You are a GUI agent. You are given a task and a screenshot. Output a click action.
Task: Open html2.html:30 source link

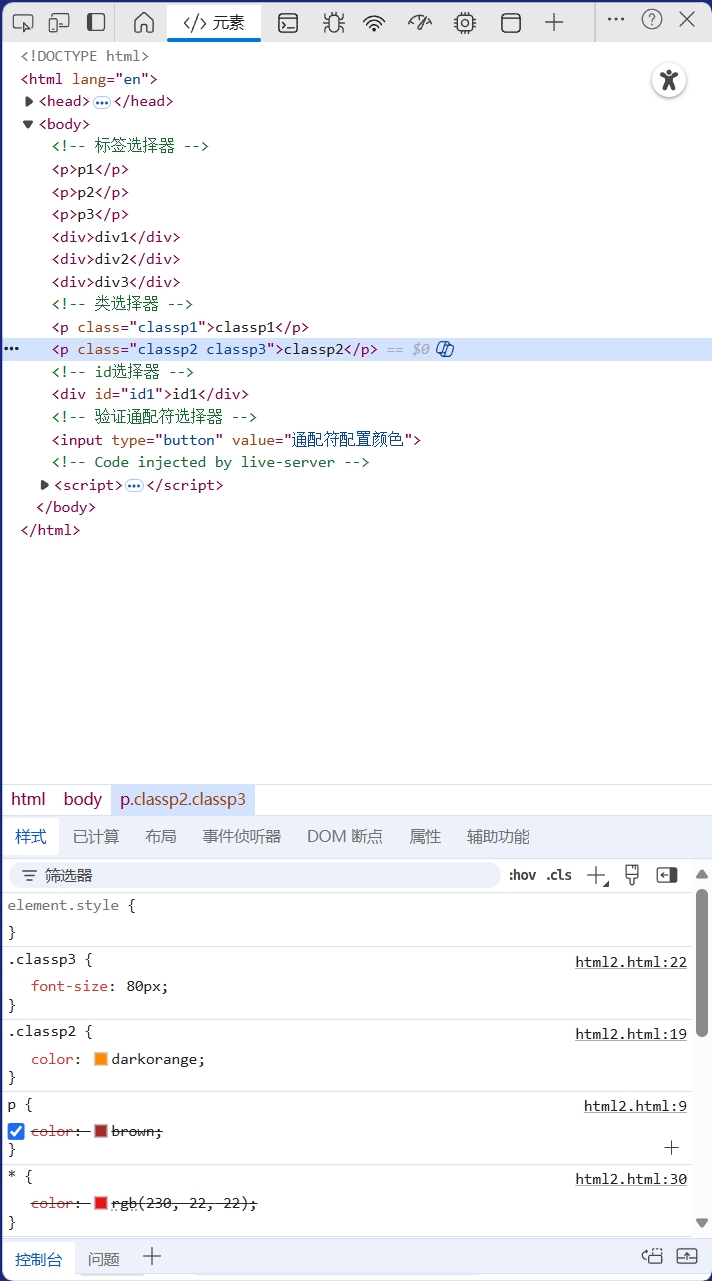click(x=631, y=1179)
